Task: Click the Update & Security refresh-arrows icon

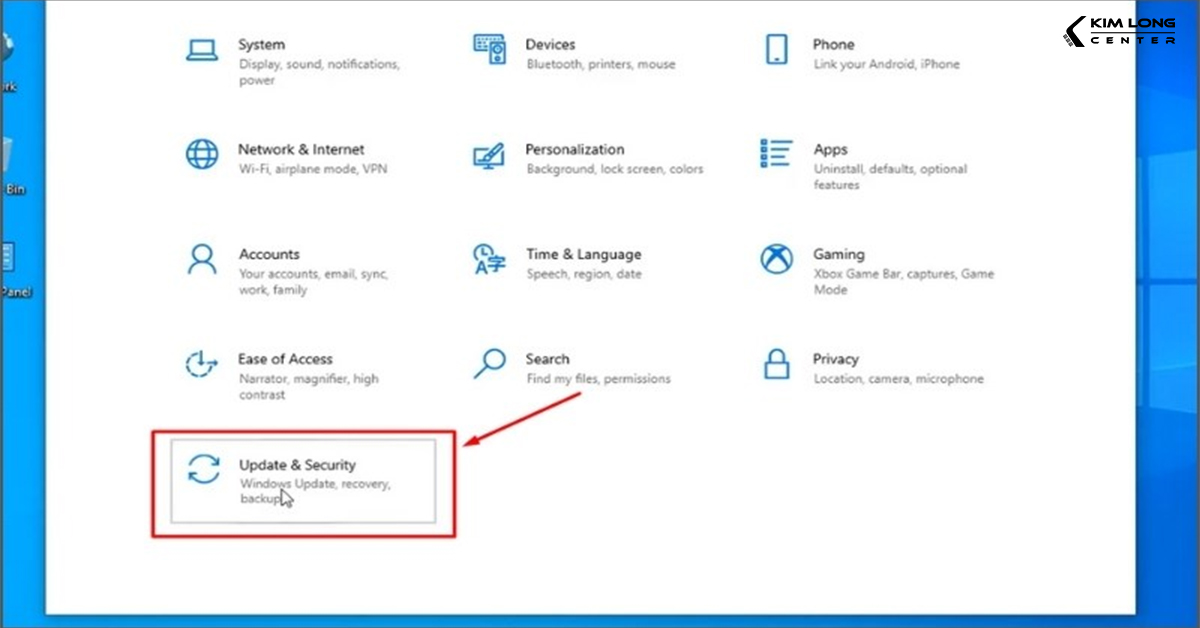Action: pyautogui.click(x=204, y=469)
